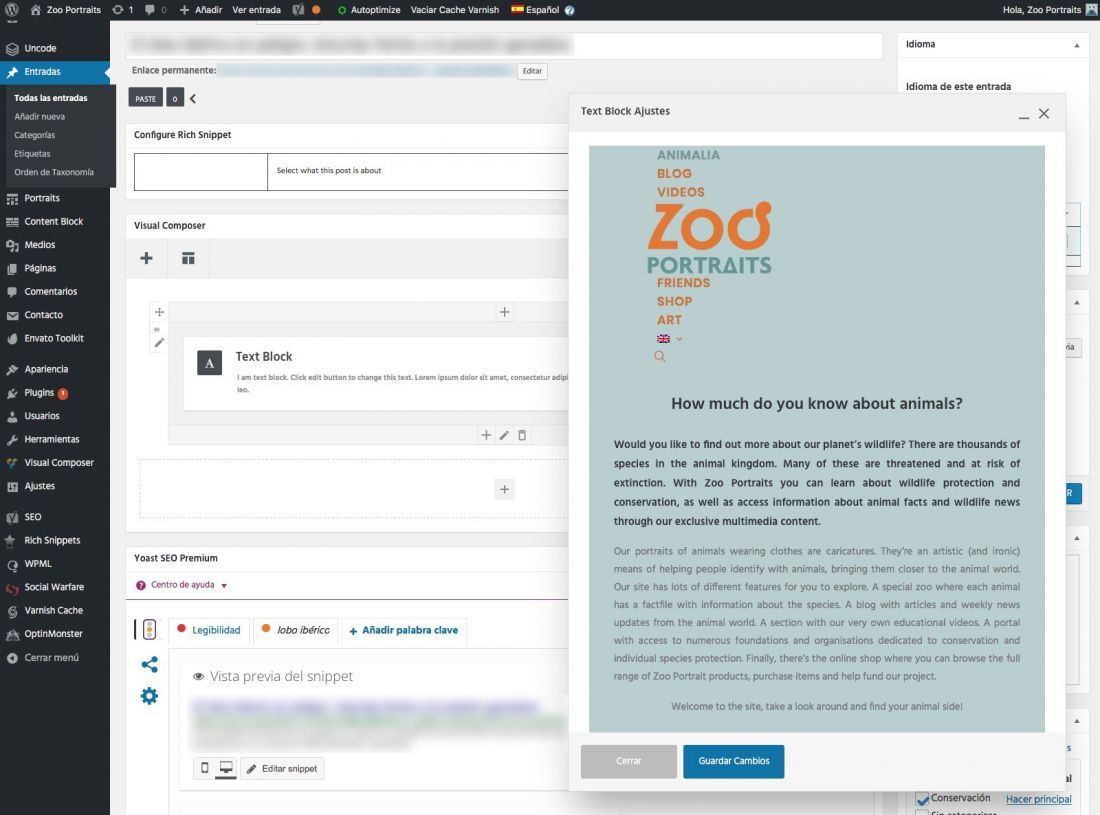Select Ver entrada in the admin bar
Image resolution: width=1100 pixels, height=815 pixels.
tap(256, 10)
